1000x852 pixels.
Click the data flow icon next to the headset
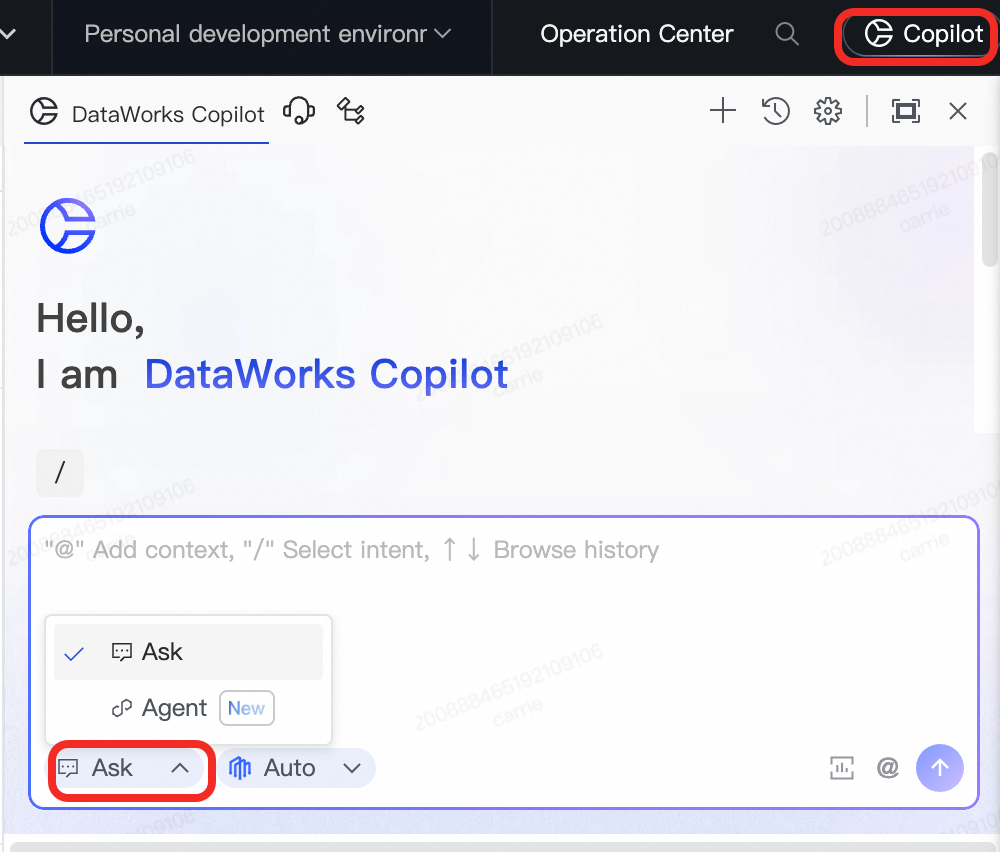click(351, 112)
